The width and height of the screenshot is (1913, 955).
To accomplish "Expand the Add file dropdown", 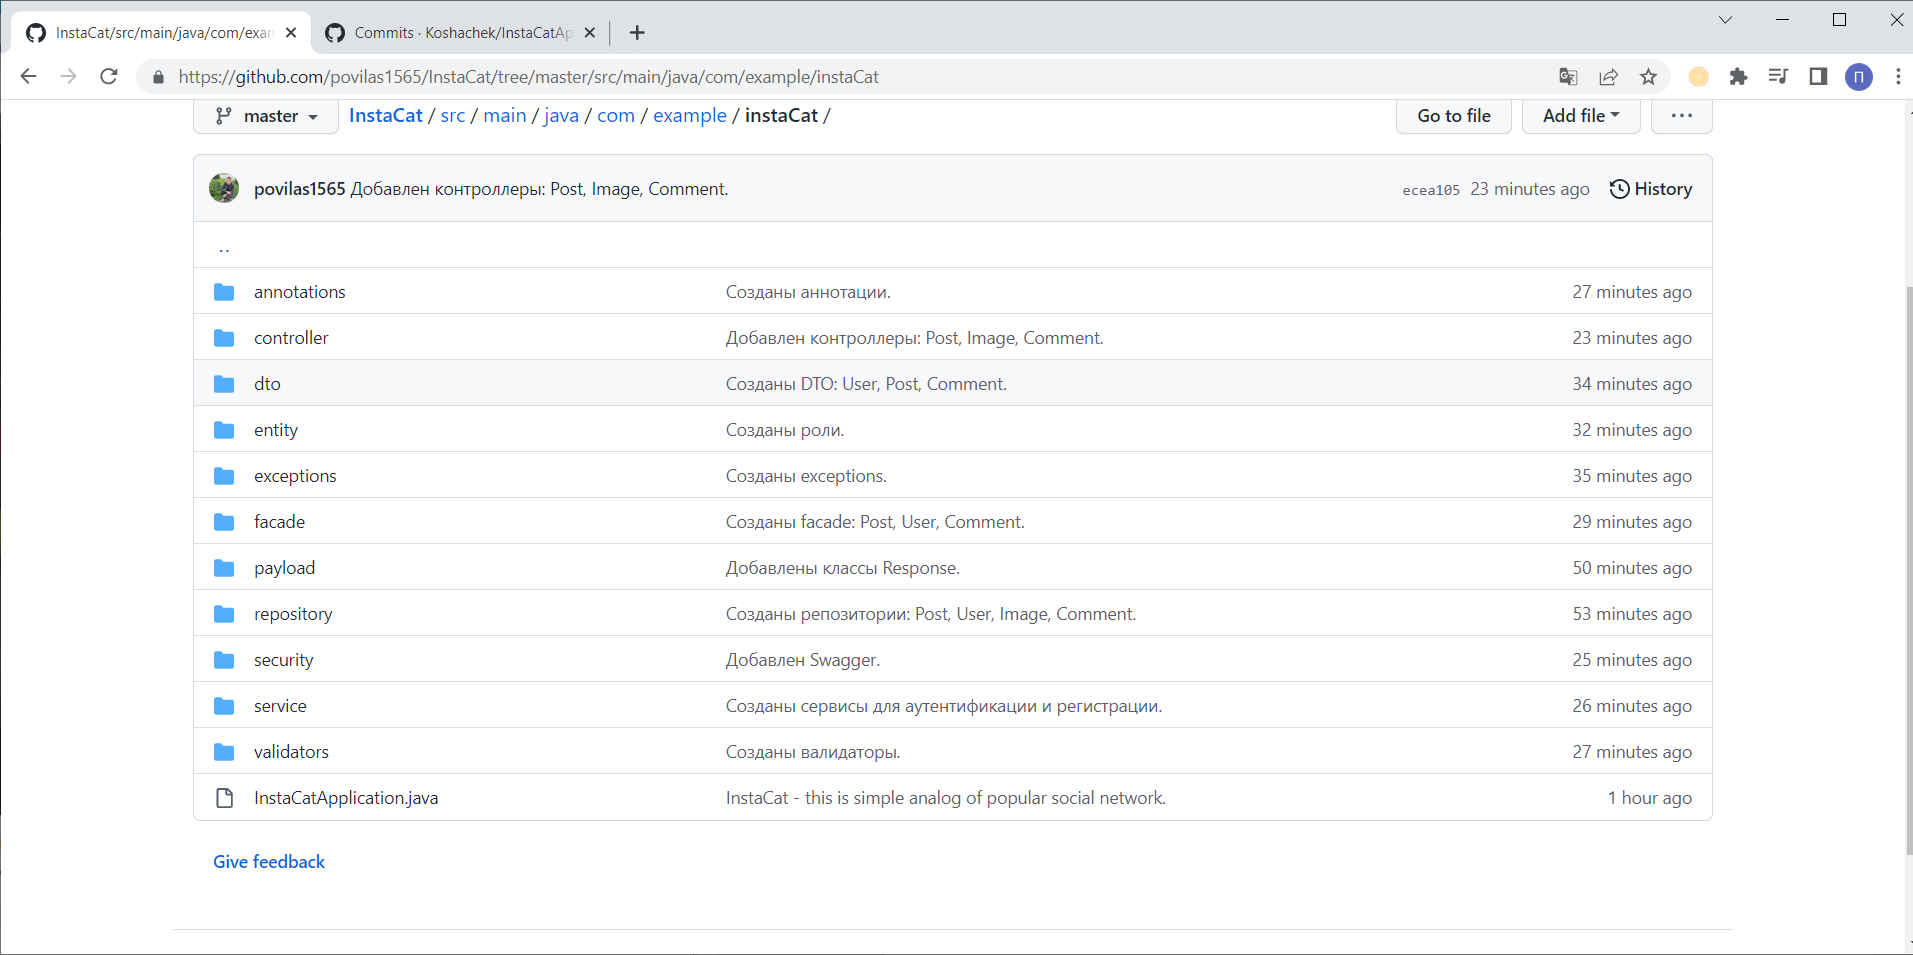I will coord(1581,116).
